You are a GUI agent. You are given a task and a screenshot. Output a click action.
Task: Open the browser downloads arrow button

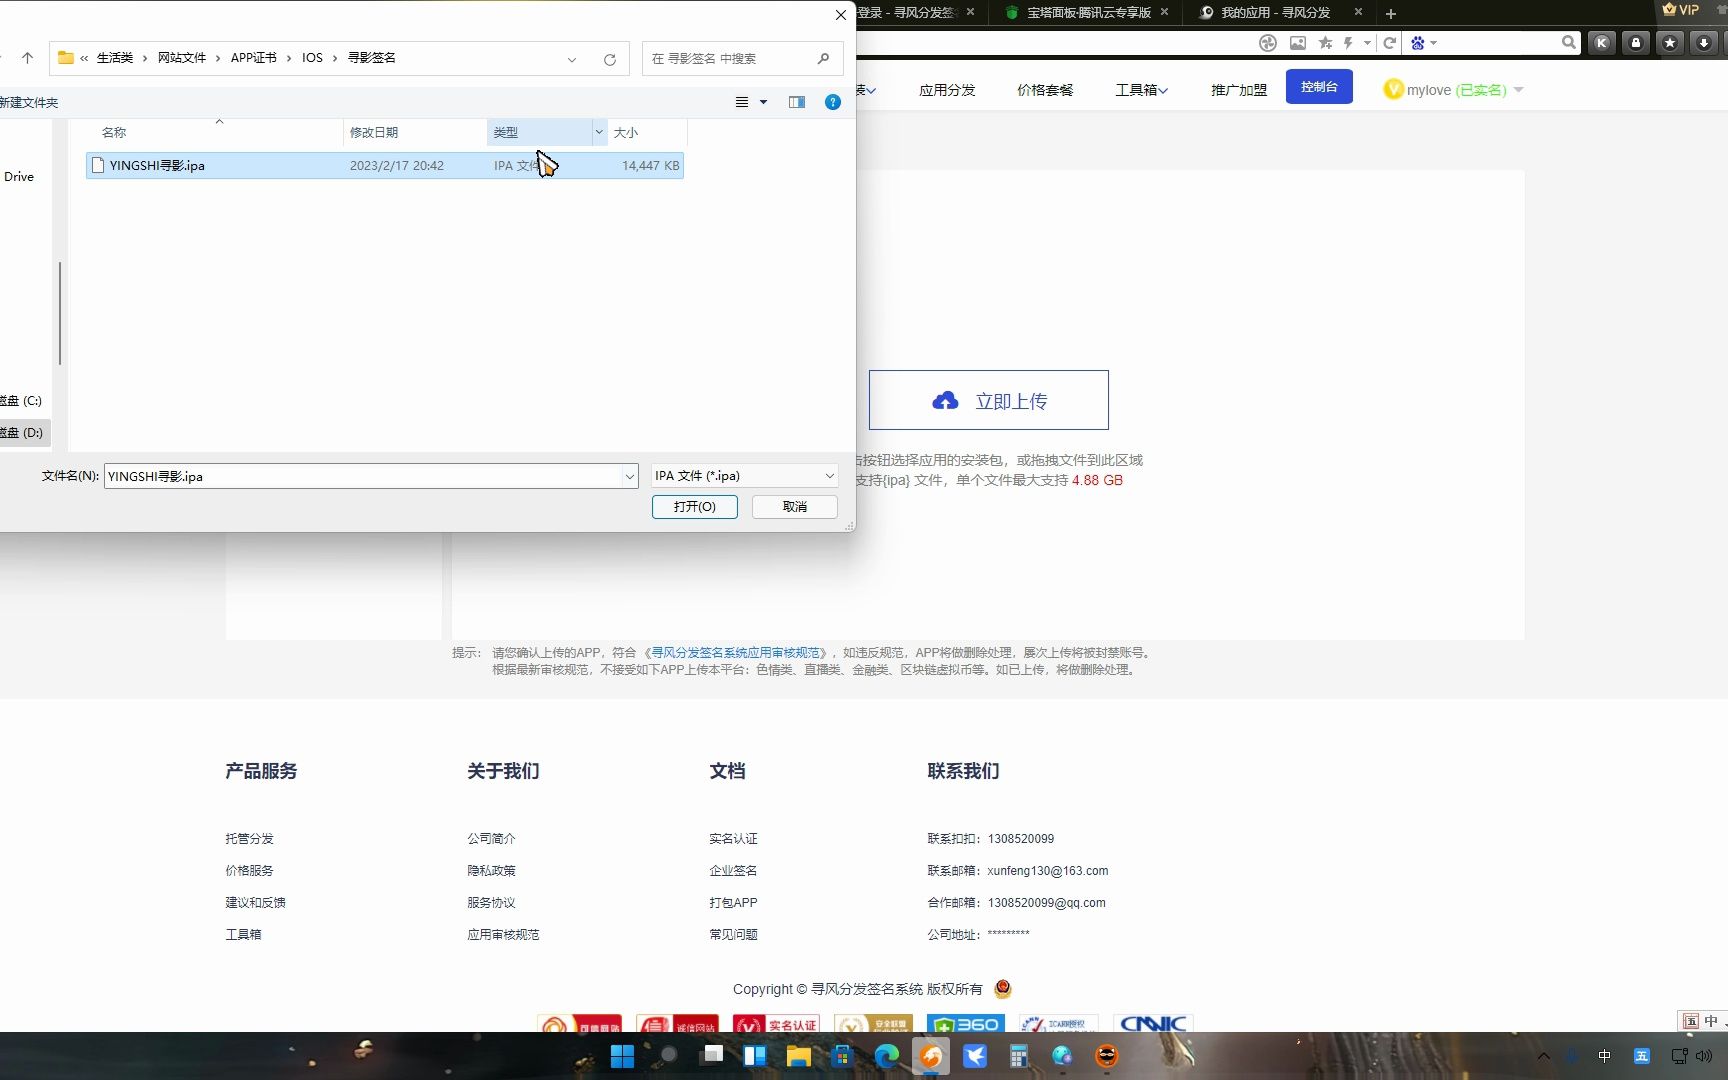tap(1704, 43)
